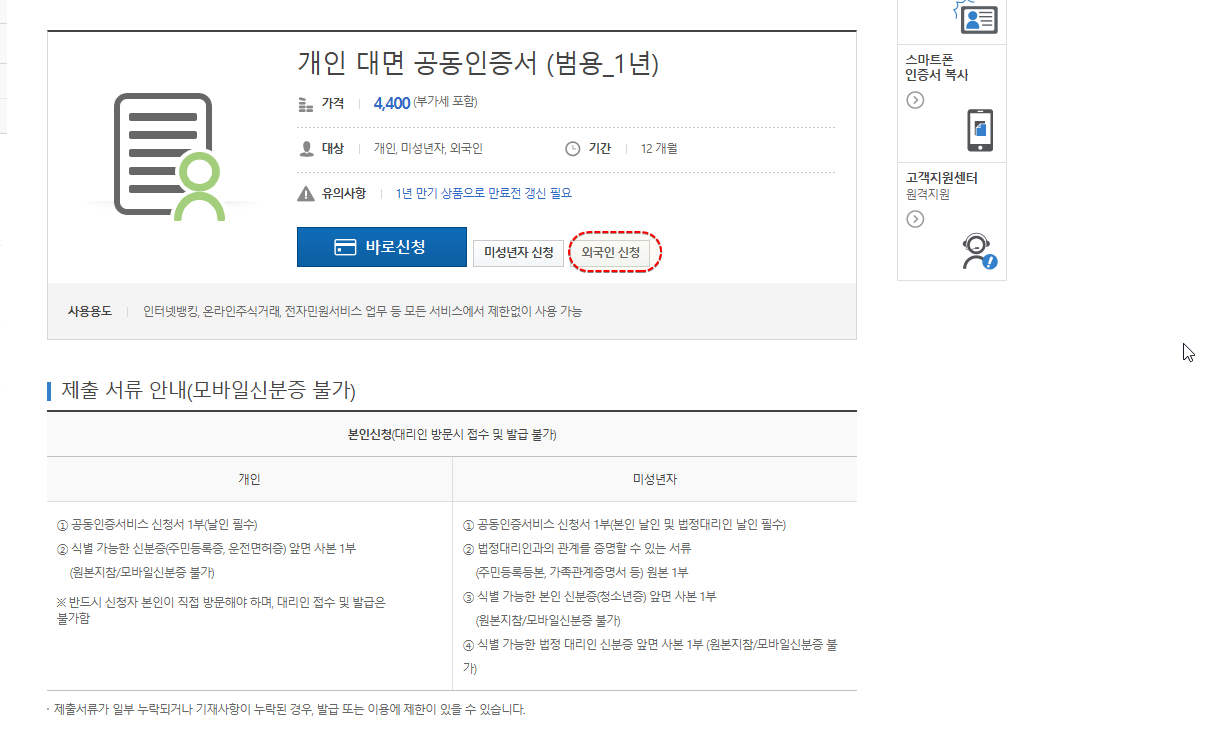The width and height of the screenshot is (1226, 740).
Task: Click the 개인 대면 공동인증서 product title
Action: click(x=478, y=63)
